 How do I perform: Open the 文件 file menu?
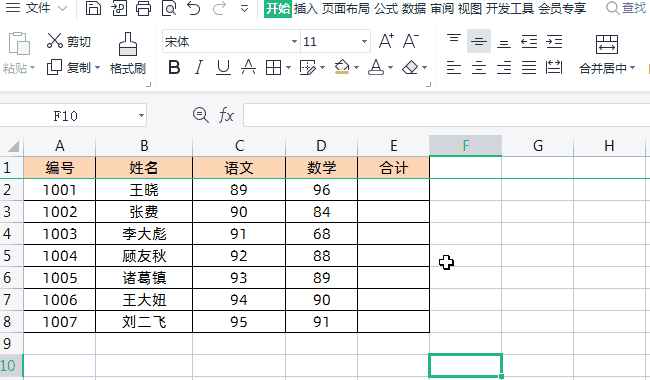click(x=37, y=8)
